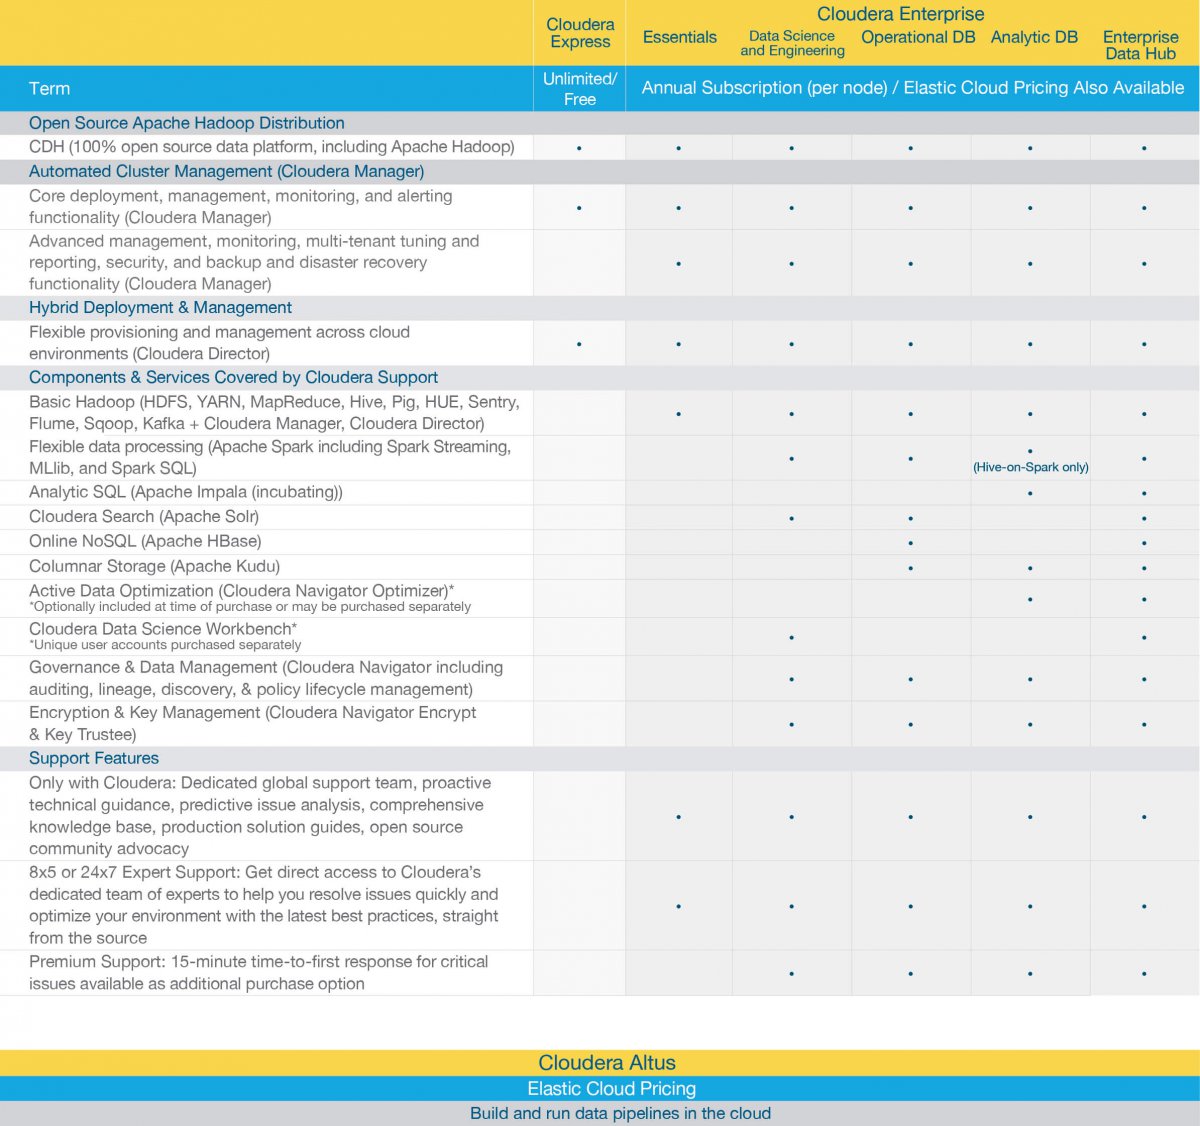Select Premium Support 15-minute response row

(259, 972)
